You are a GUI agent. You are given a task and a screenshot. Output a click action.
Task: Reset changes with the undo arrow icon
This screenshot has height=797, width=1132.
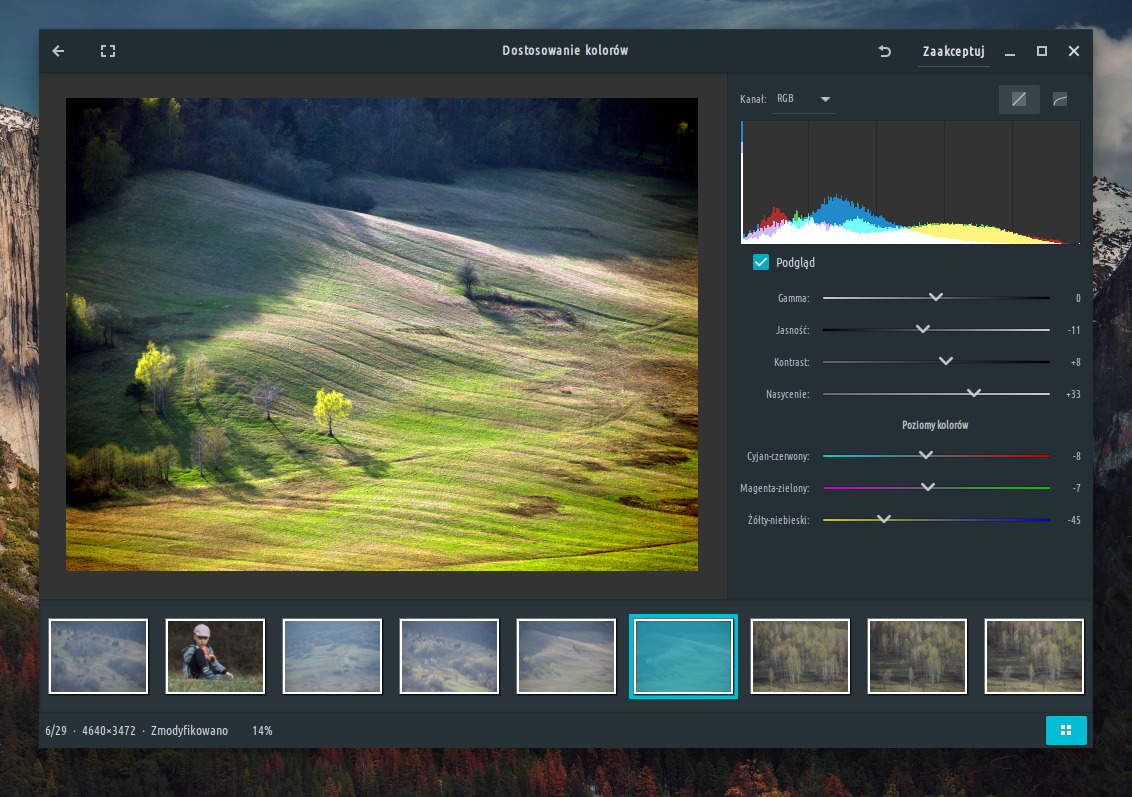click(884, 51)
